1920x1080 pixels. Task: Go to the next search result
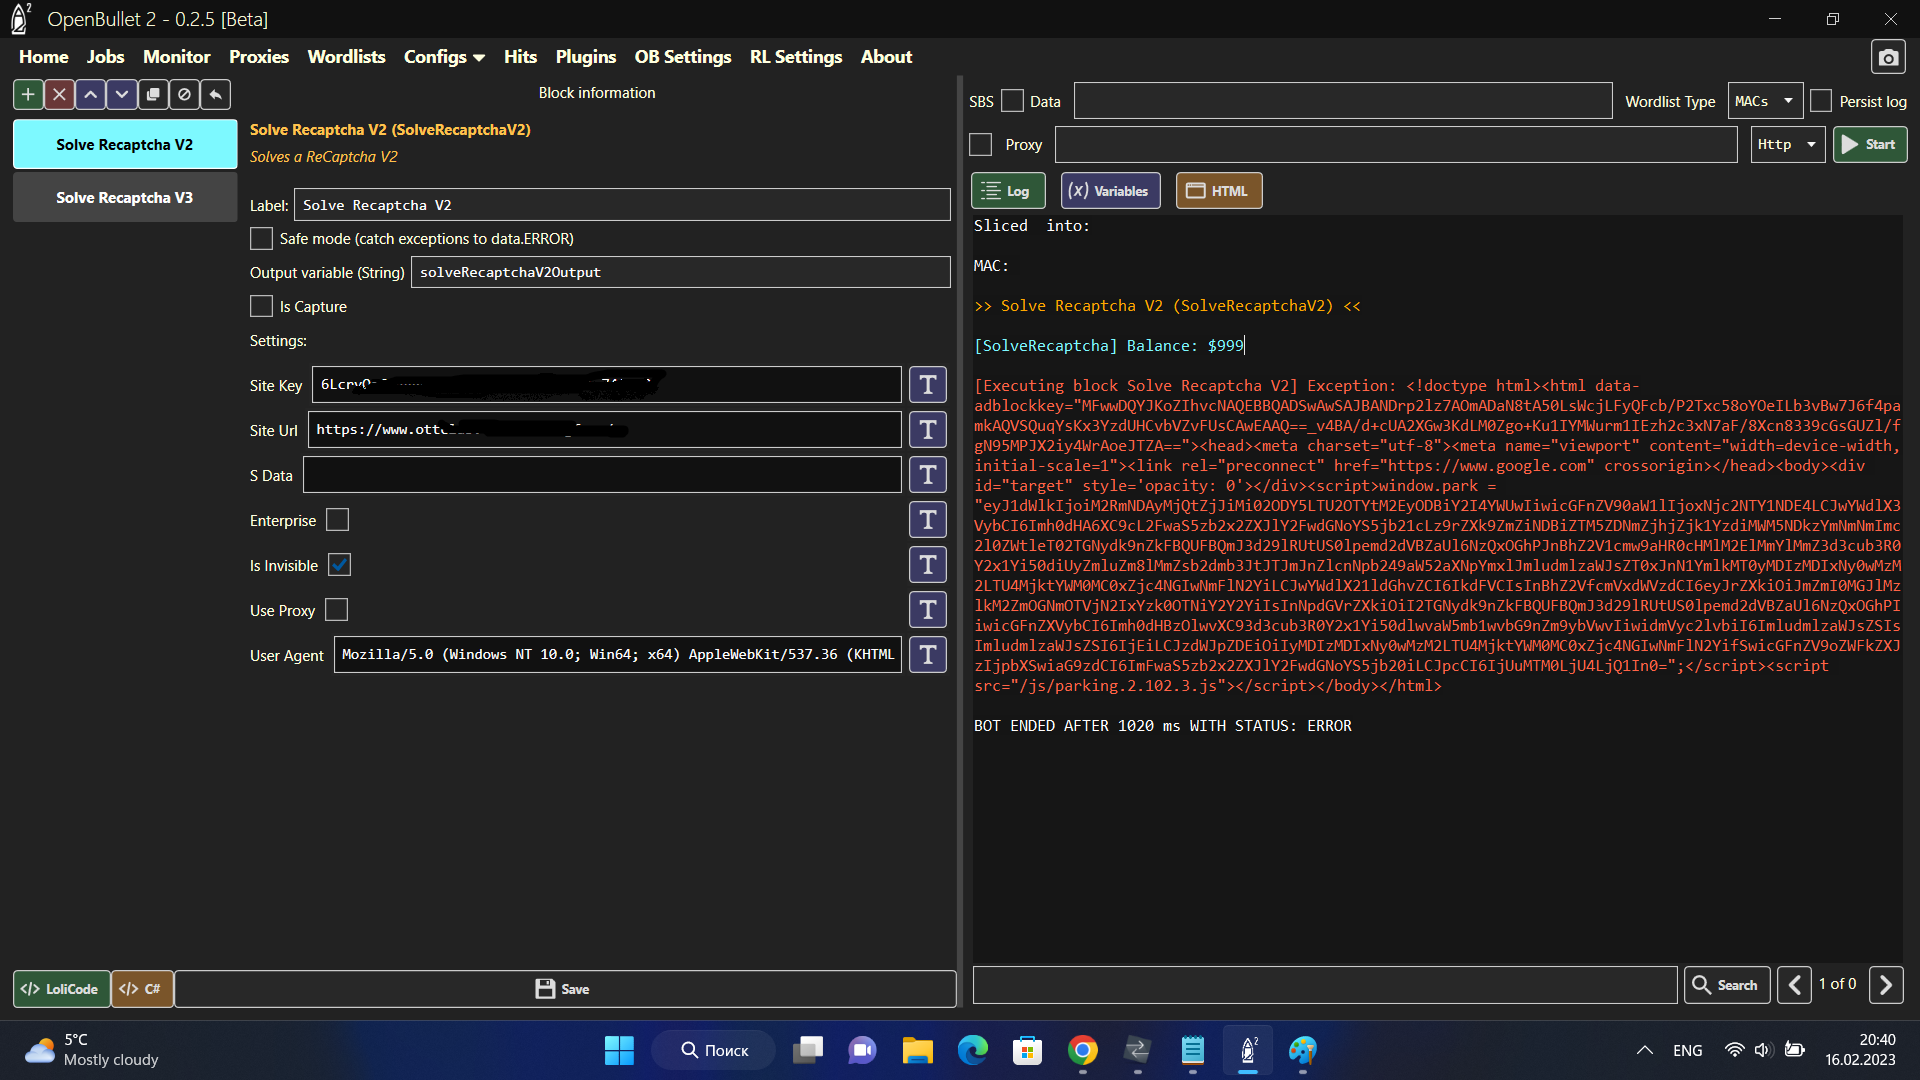click(1885, 985)
